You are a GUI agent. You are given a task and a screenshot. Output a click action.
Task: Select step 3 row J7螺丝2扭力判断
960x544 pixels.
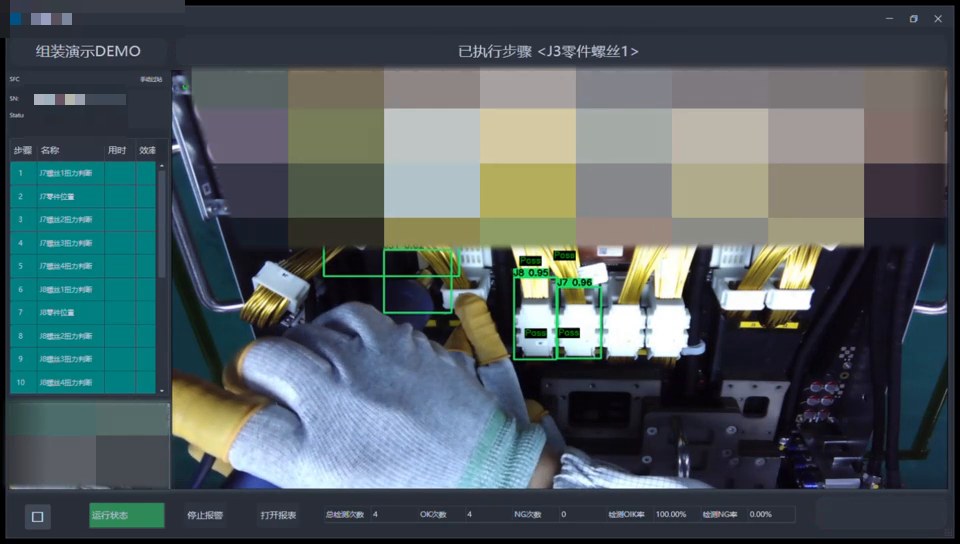tap(83, 220)
